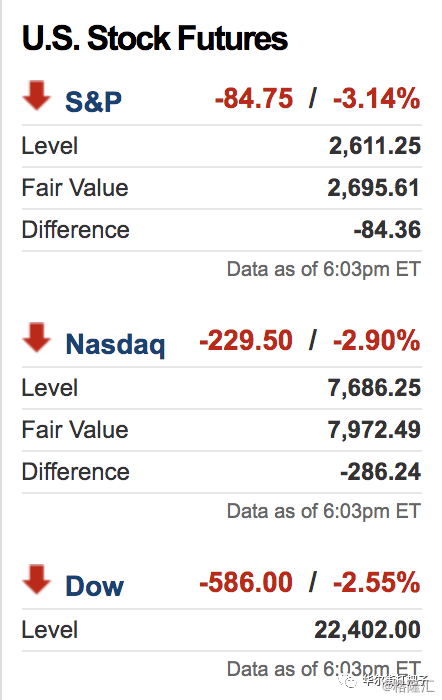Click the S&P Difference value -84.36

point(387,229)
